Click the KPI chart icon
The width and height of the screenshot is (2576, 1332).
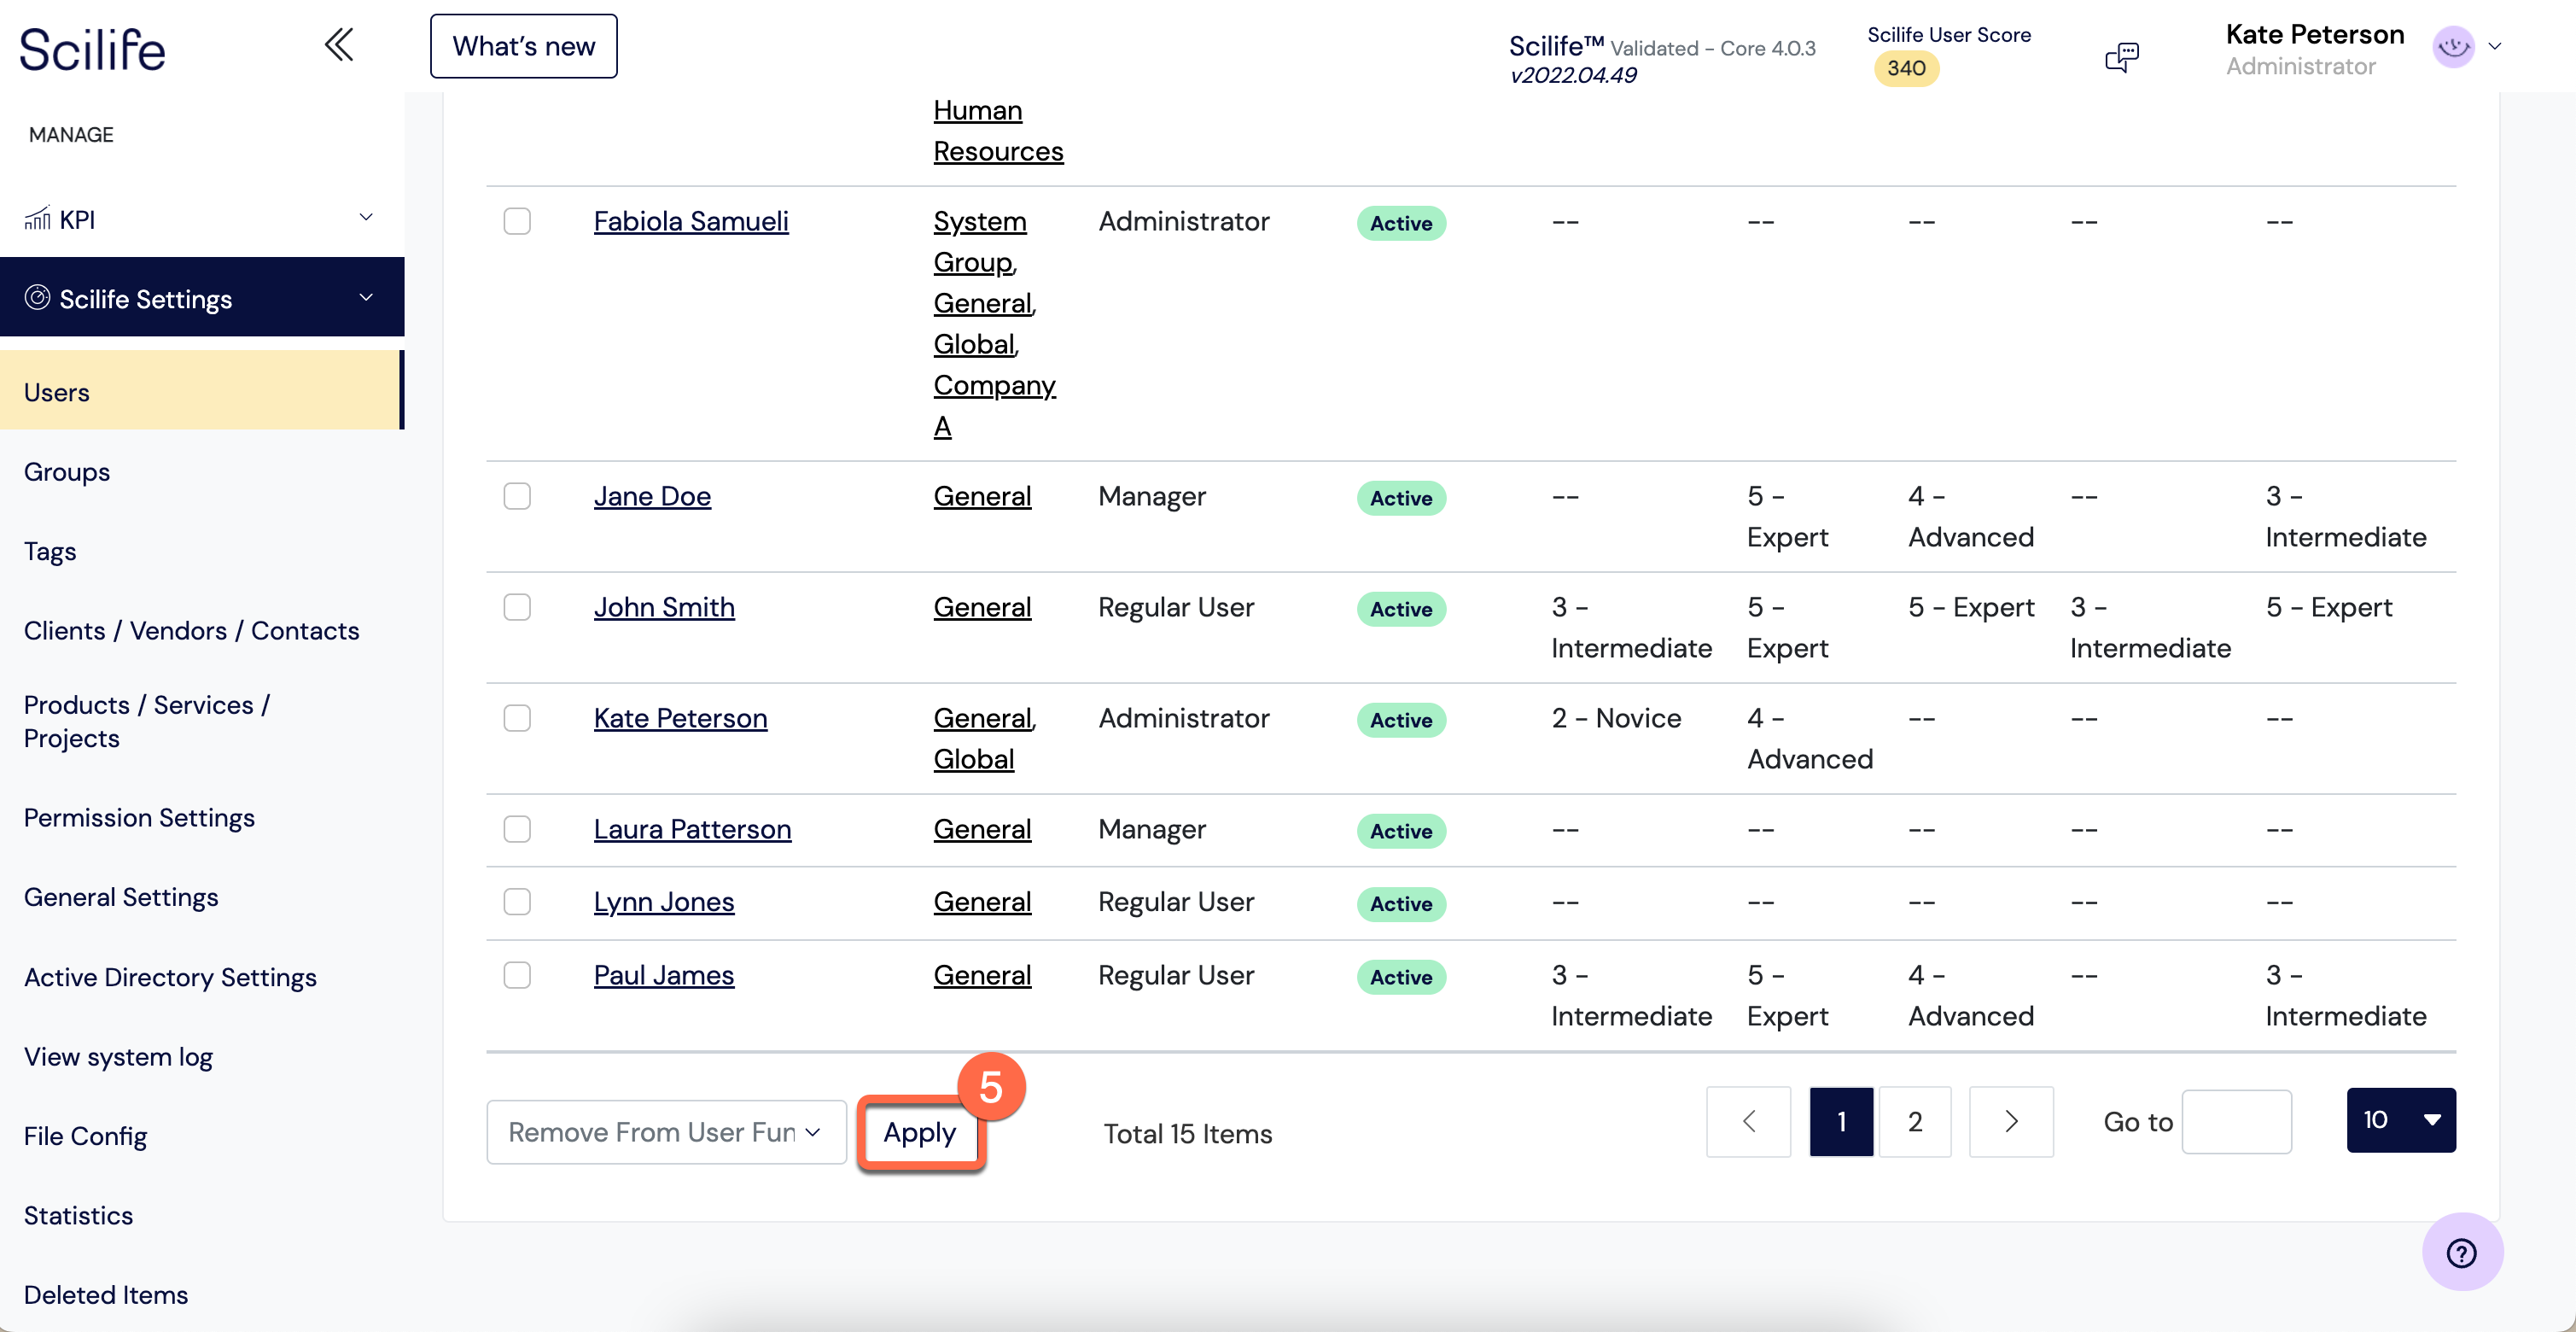[x=37, y=218]
